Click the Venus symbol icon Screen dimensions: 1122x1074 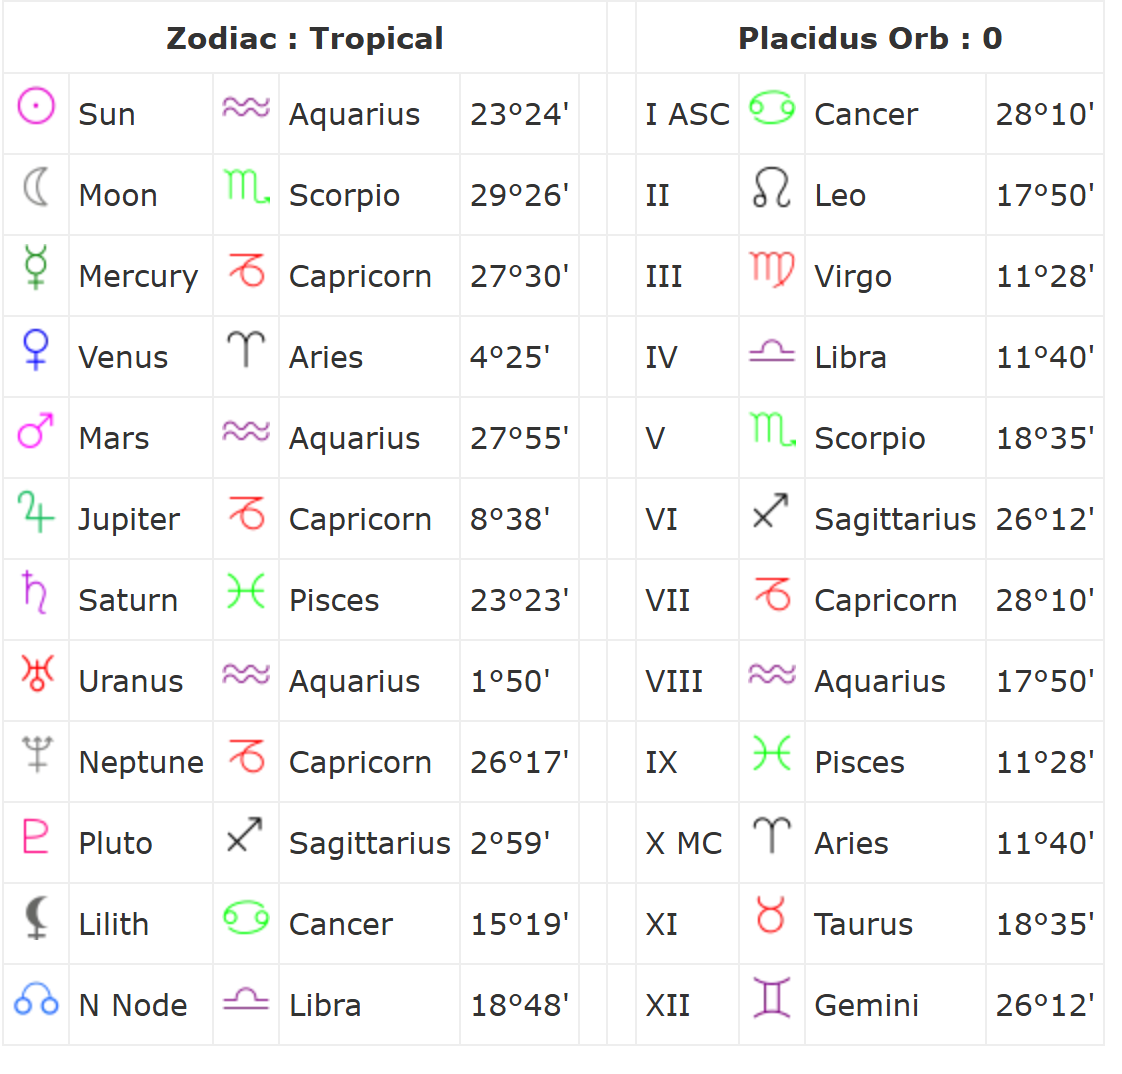pos(36,349)
